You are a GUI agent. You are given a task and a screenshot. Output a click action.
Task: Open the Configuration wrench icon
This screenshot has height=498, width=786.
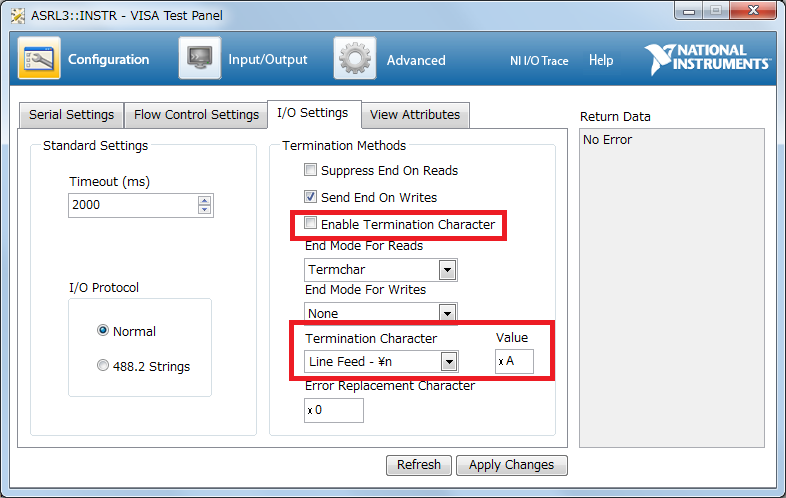[x=39, y=58]
